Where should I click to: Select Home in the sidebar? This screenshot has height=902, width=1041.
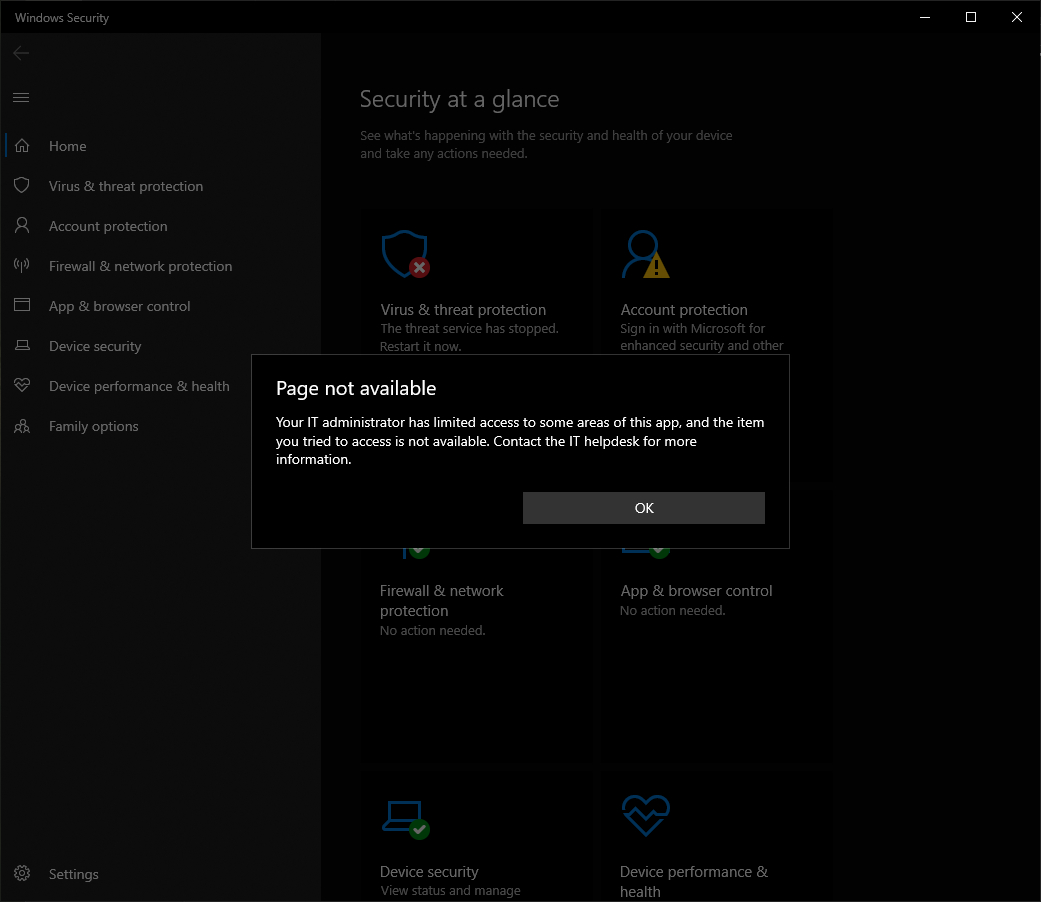(x=68, y=146)
